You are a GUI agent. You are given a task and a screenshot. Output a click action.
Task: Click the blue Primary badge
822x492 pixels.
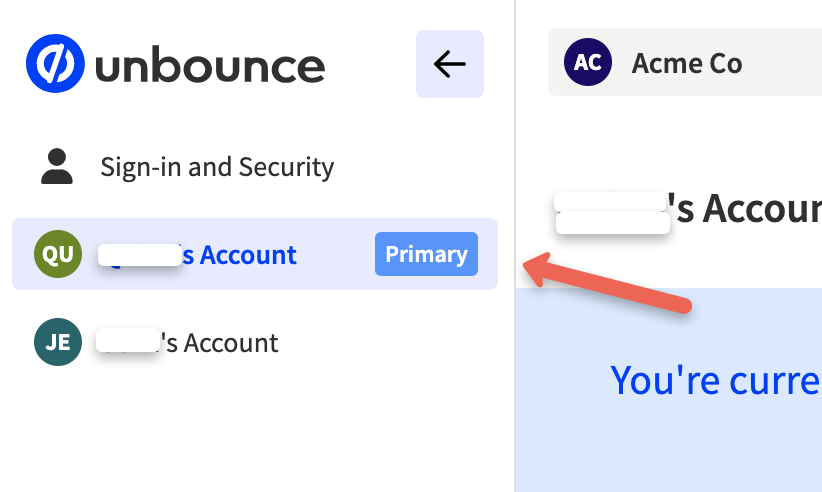coord(426,254)
